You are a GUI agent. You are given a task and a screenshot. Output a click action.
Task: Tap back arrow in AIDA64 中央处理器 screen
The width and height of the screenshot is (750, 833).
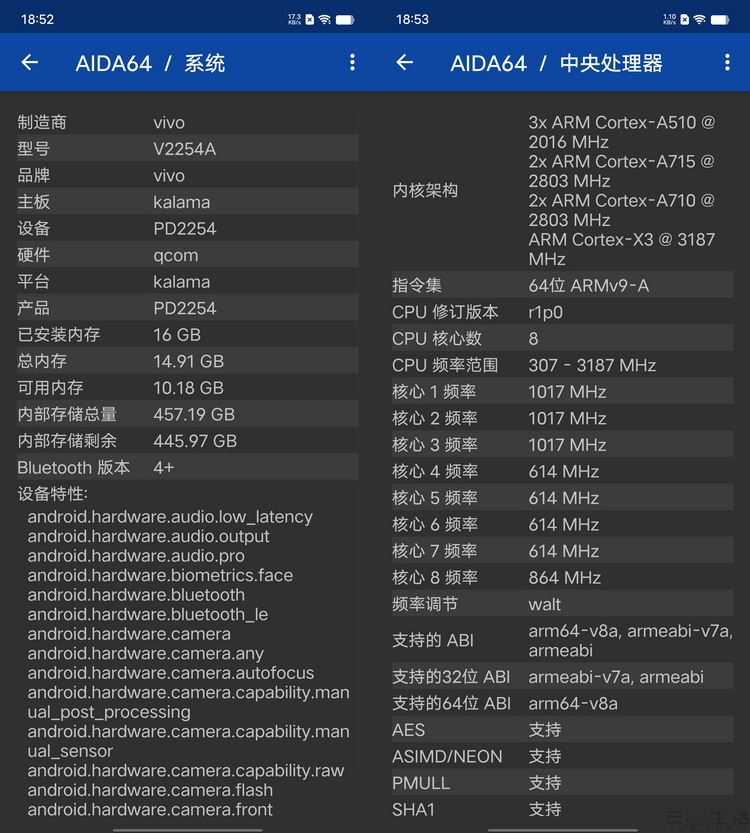405,63
